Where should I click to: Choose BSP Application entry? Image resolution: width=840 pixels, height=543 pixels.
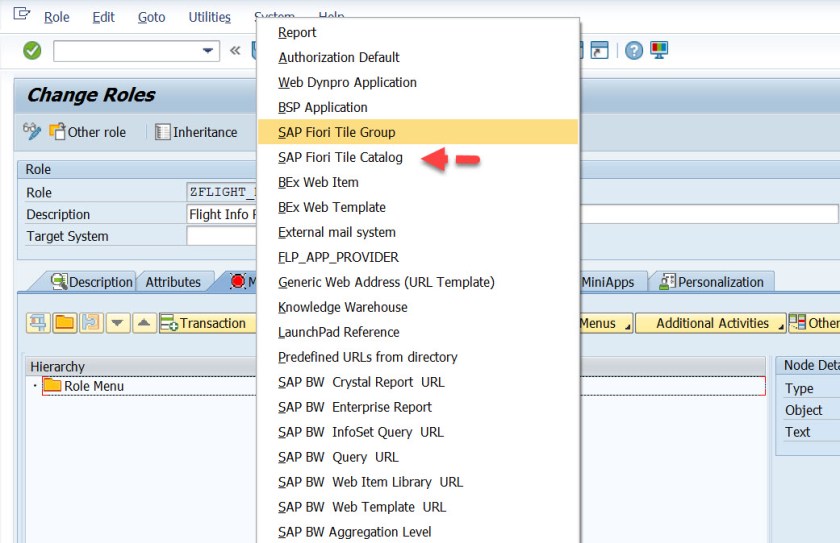(418, 107)
